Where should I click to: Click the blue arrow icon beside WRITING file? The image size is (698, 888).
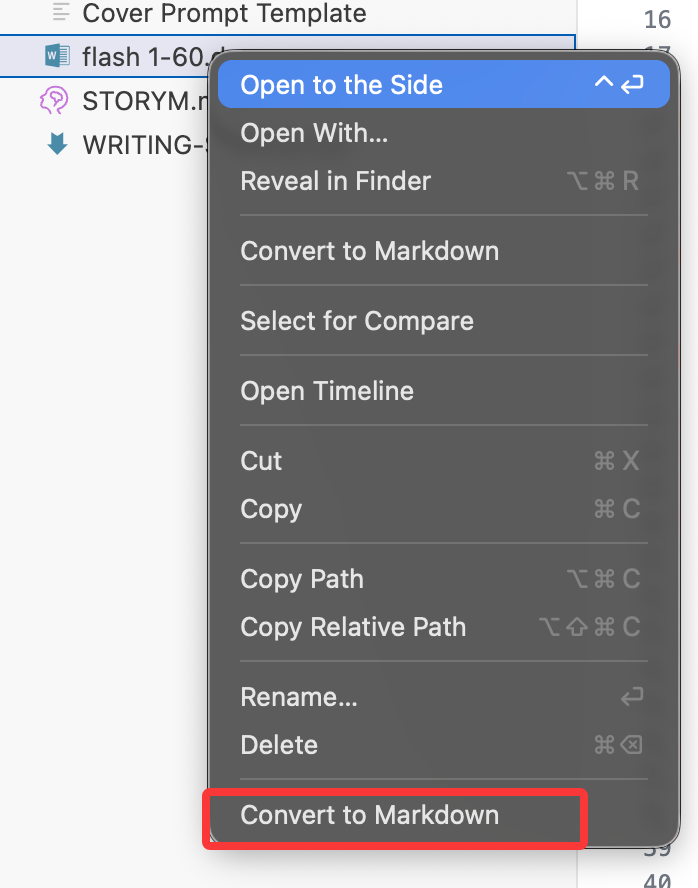tap(57, 144)
